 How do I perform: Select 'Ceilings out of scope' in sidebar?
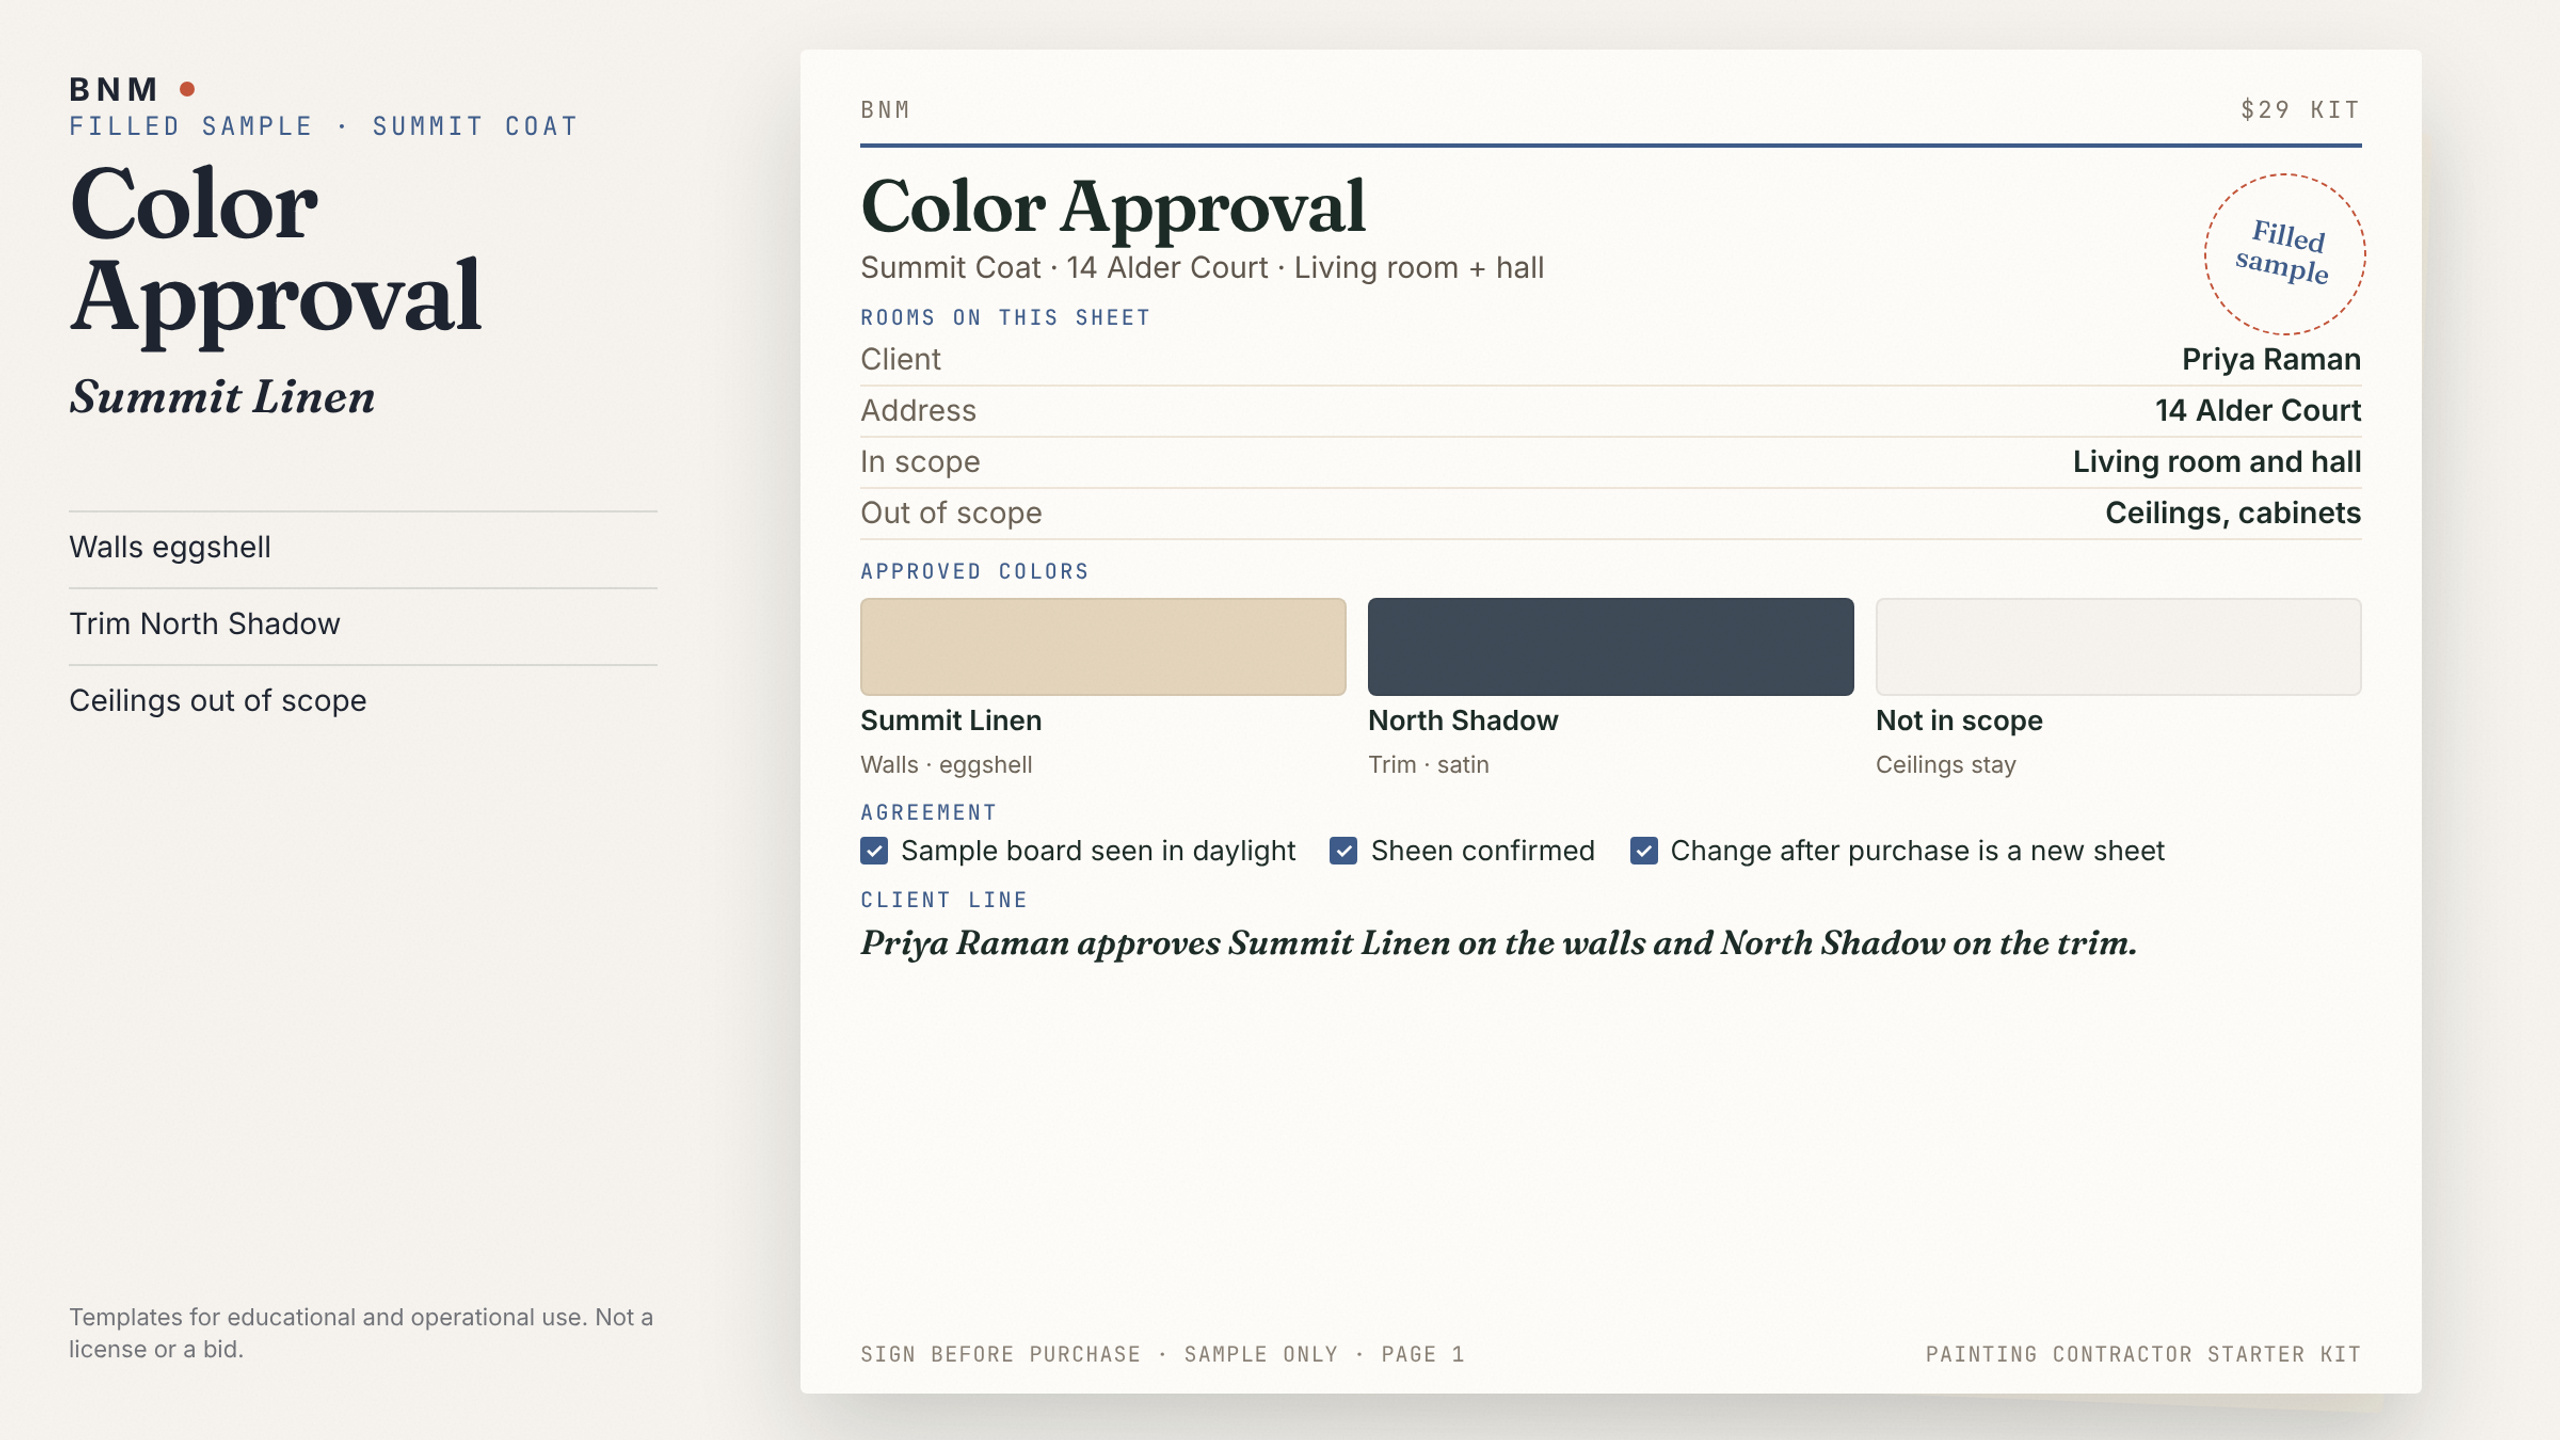click(x=218, y=700)
